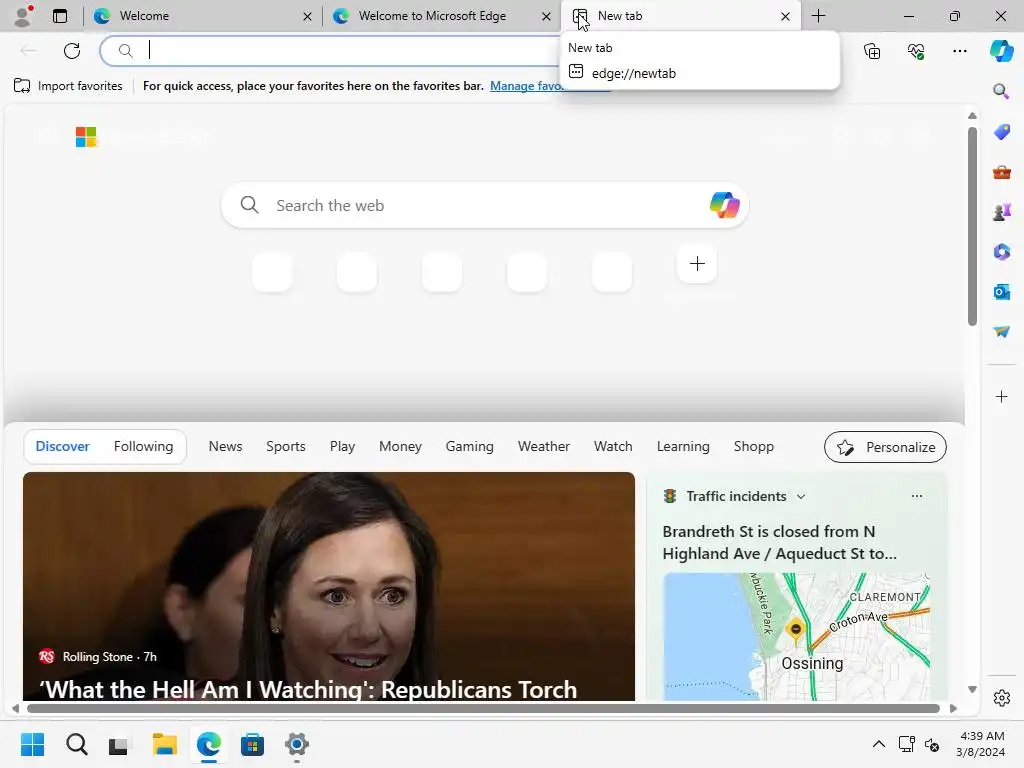Viewport: 1024px width, 768px height.
Task: Open the sidebar Microsoft 365 icon
Action: pos(1001,251)
